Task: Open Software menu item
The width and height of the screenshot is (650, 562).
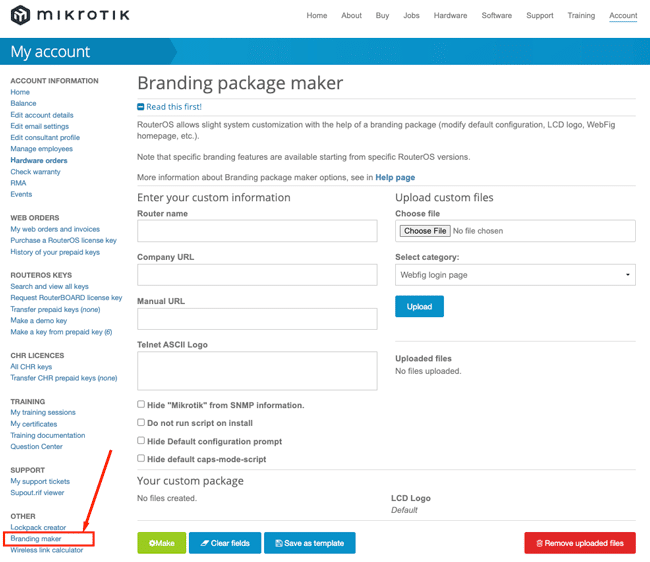Action: (x=497, y=16)
